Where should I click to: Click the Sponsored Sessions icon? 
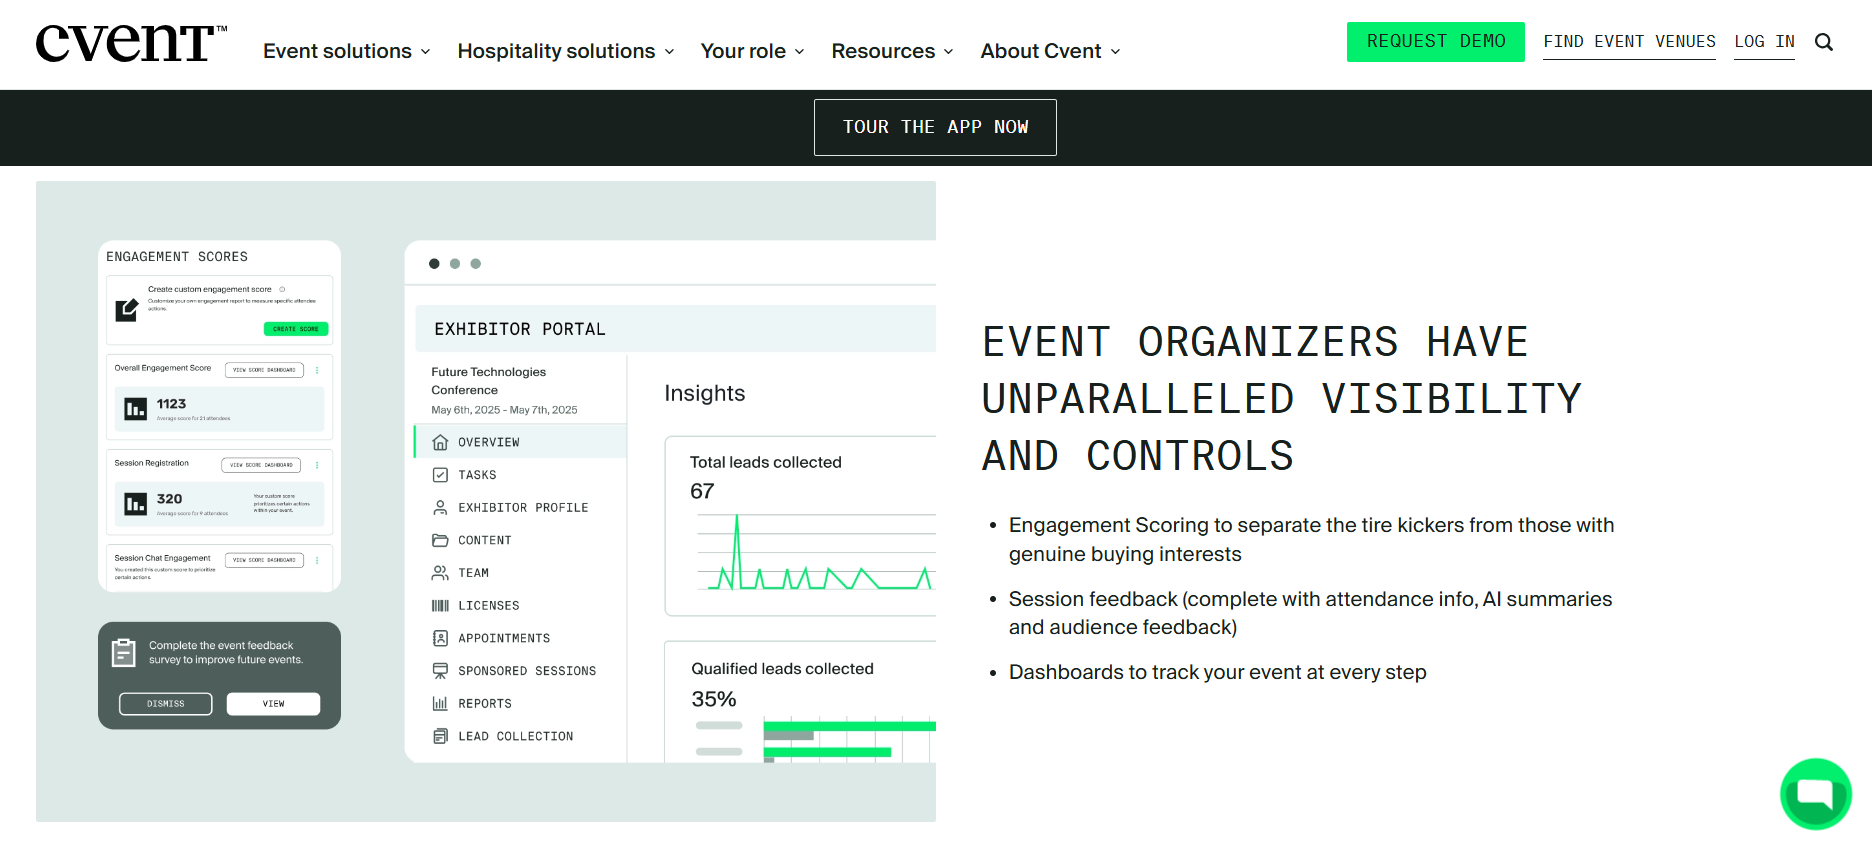(440, 671)
